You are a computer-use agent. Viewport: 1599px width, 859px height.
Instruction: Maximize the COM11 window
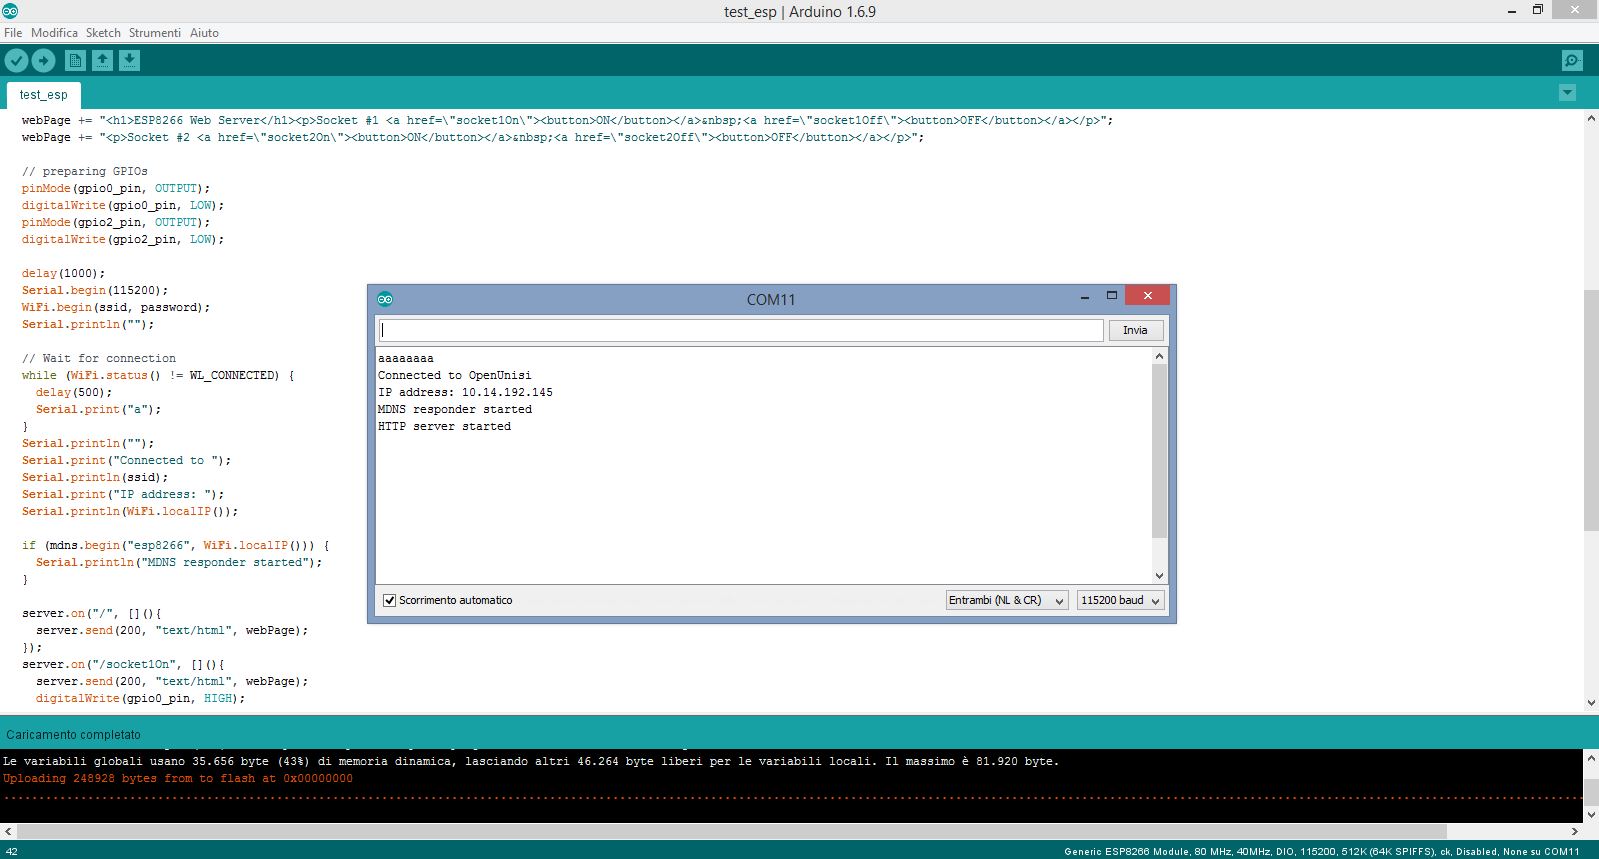point(1111,296)
